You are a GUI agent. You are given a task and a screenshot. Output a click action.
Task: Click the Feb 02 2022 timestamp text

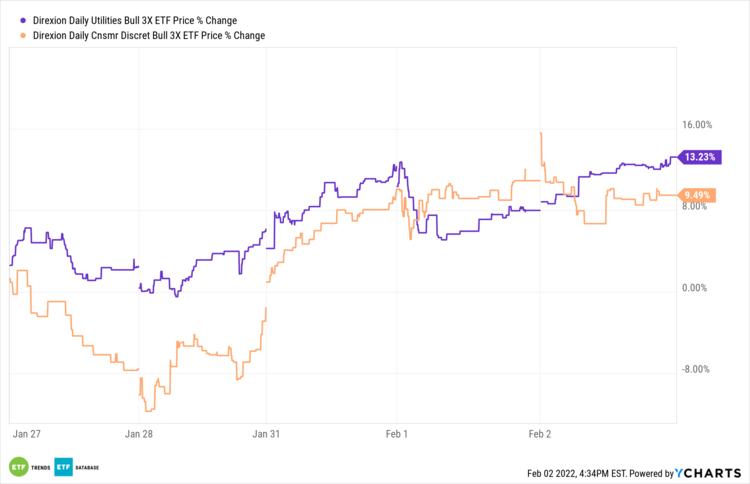click(589, 472)
